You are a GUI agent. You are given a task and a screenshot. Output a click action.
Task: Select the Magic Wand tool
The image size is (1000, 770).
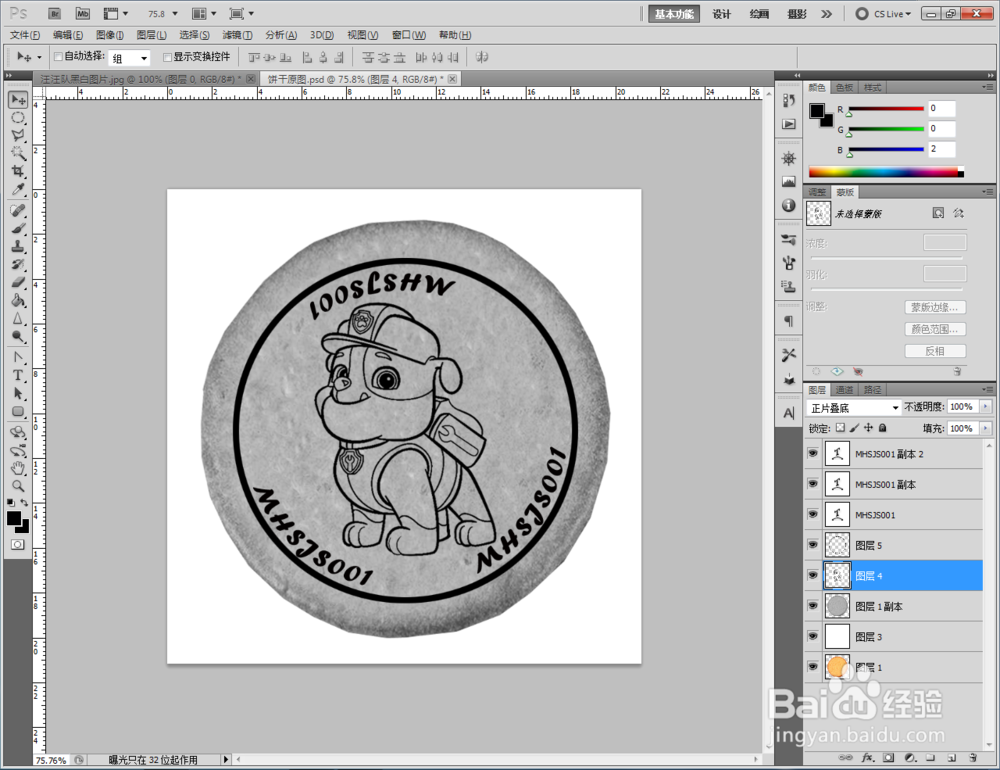click(x=18, y=153)
